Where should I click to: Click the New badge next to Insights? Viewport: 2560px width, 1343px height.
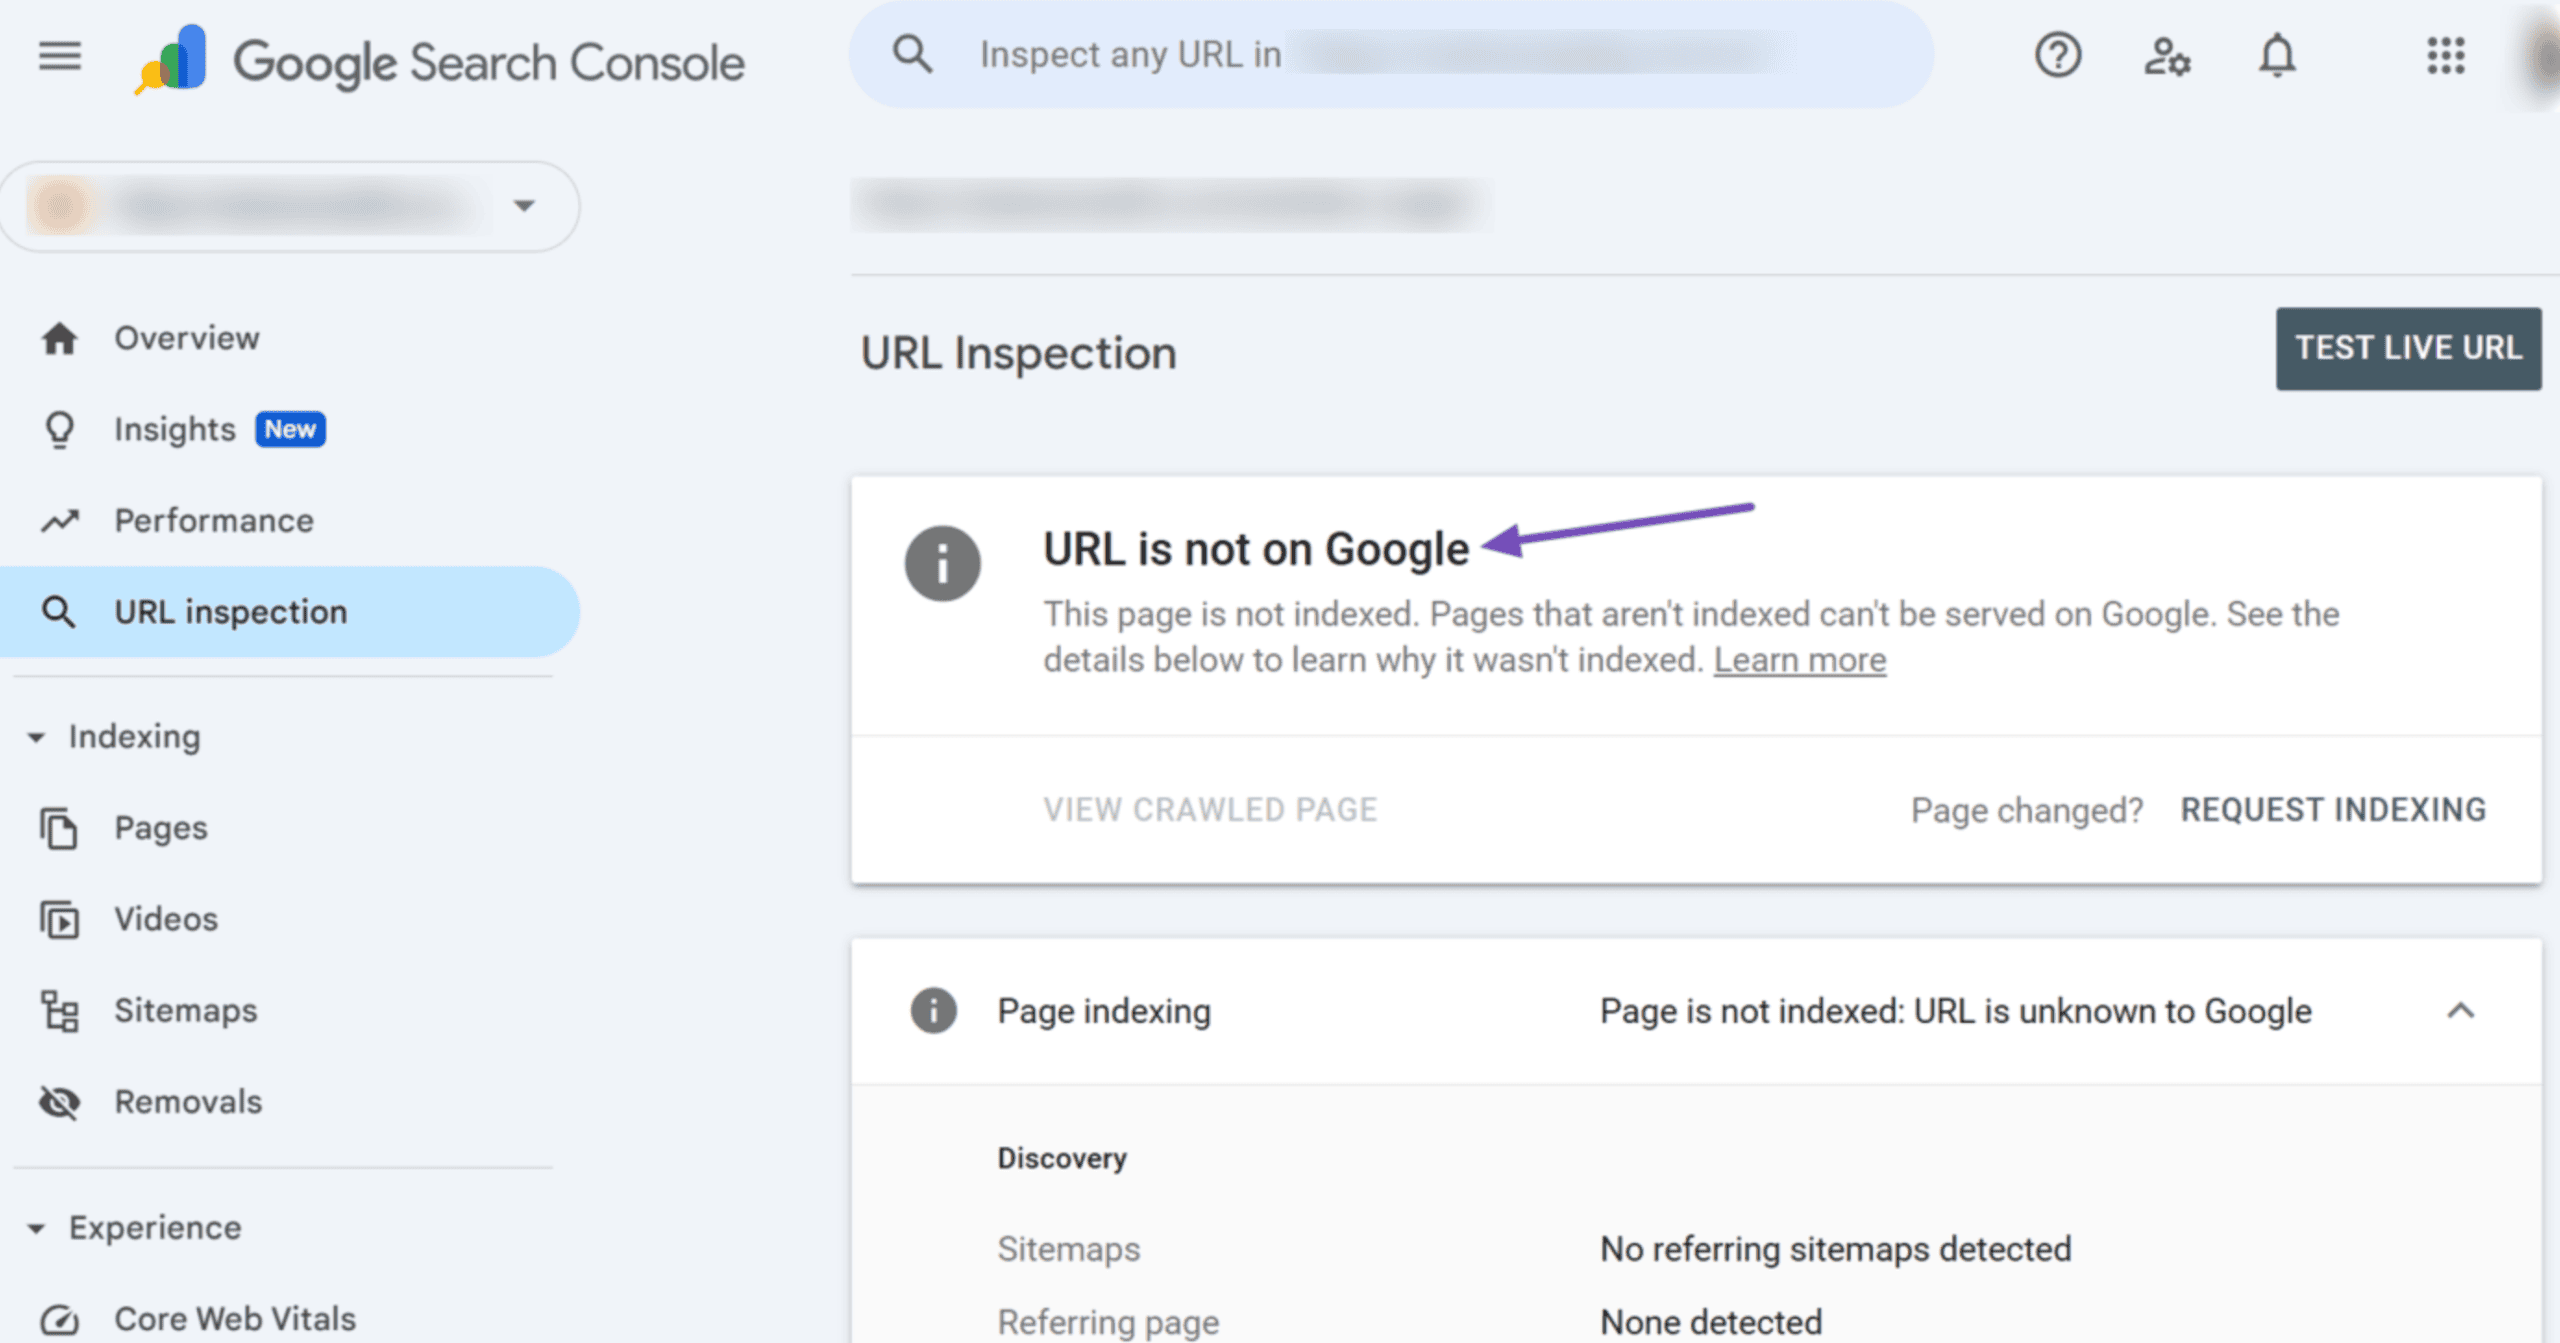tap(290, 430)
